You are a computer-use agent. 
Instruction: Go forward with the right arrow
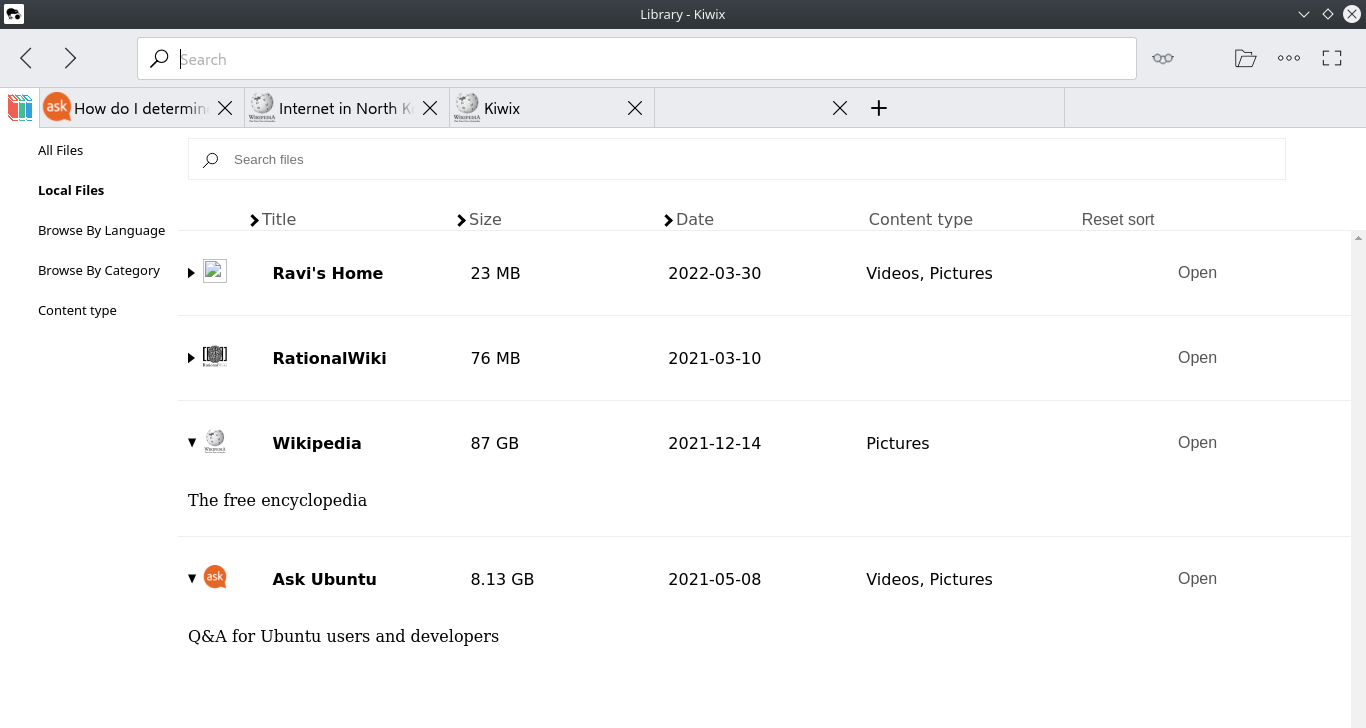tap(70, 58)
